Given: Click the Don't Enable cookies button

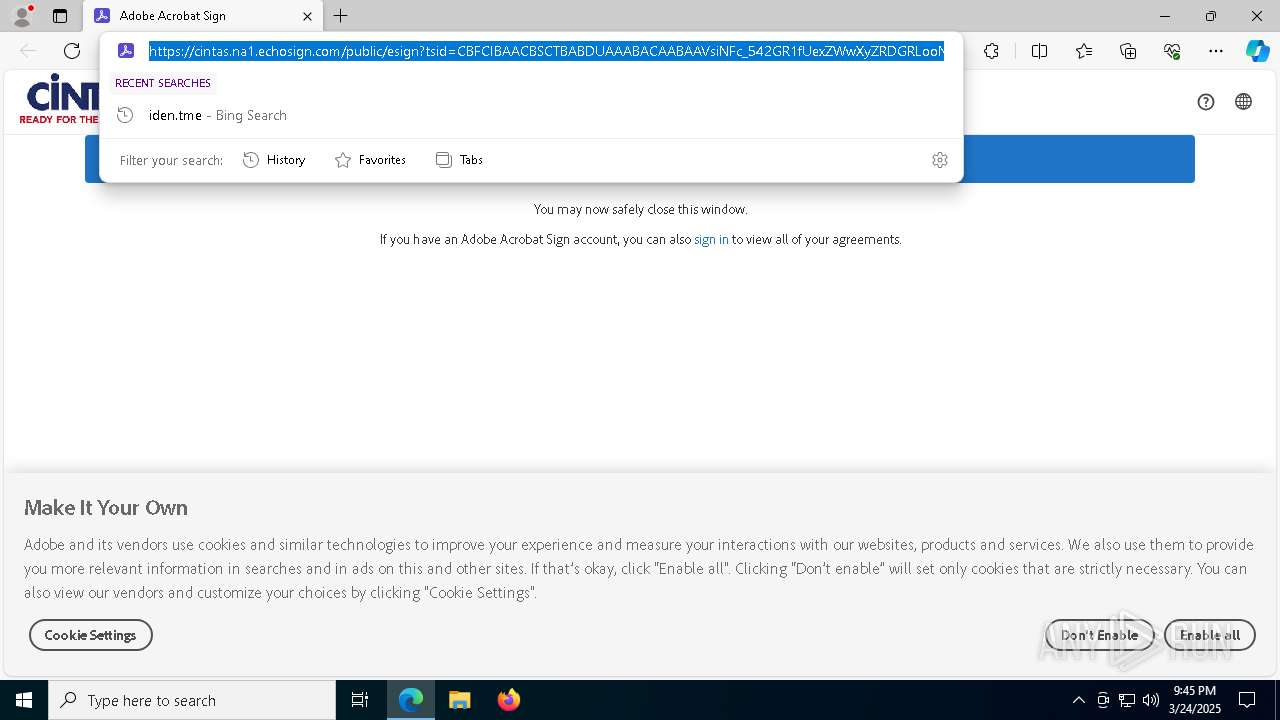Looking at the screenshot, I should point(1099,635).
